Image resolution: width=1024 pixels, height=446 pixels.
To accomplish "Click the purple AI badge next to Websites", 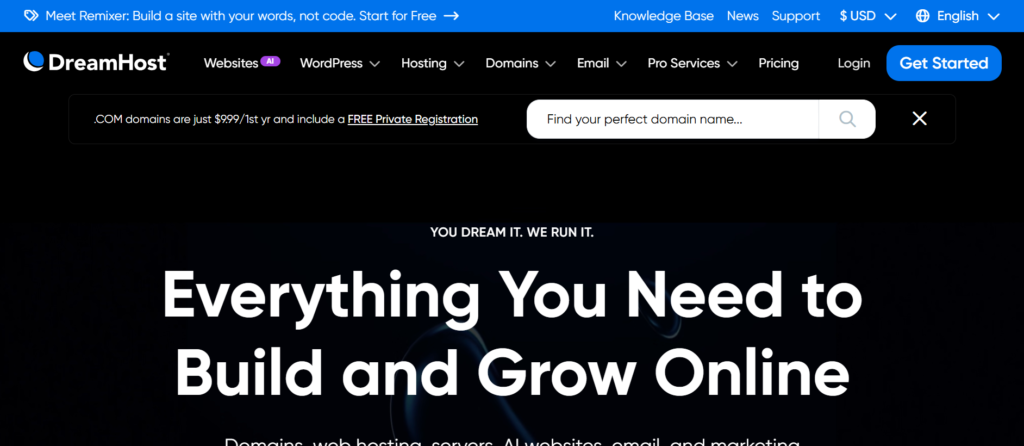I will tap(270, 61).
